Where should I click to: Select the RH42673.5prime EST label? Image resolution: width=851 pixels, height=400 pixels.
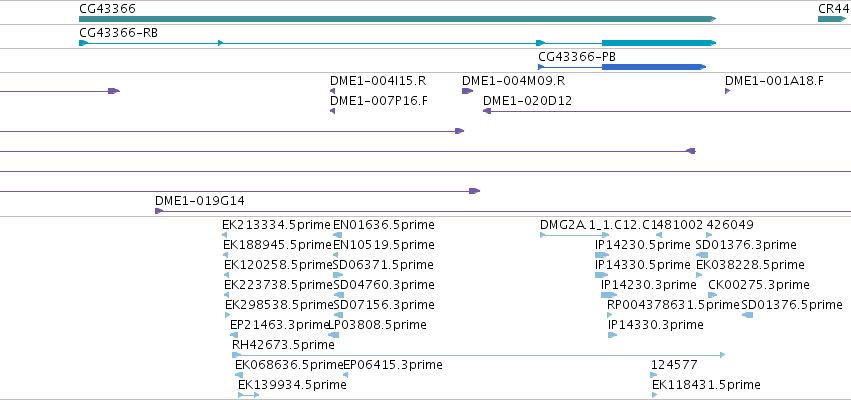click(283, 345)
